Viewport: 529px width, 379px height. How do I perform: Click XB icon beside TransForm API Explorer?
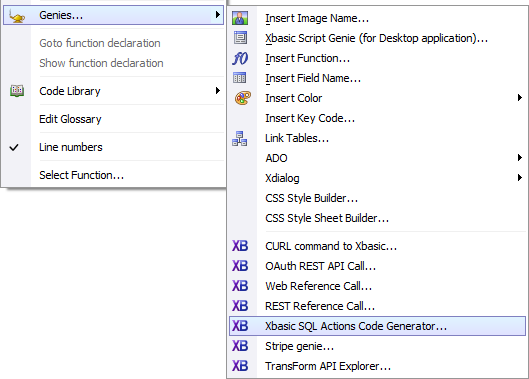point(240,366)
